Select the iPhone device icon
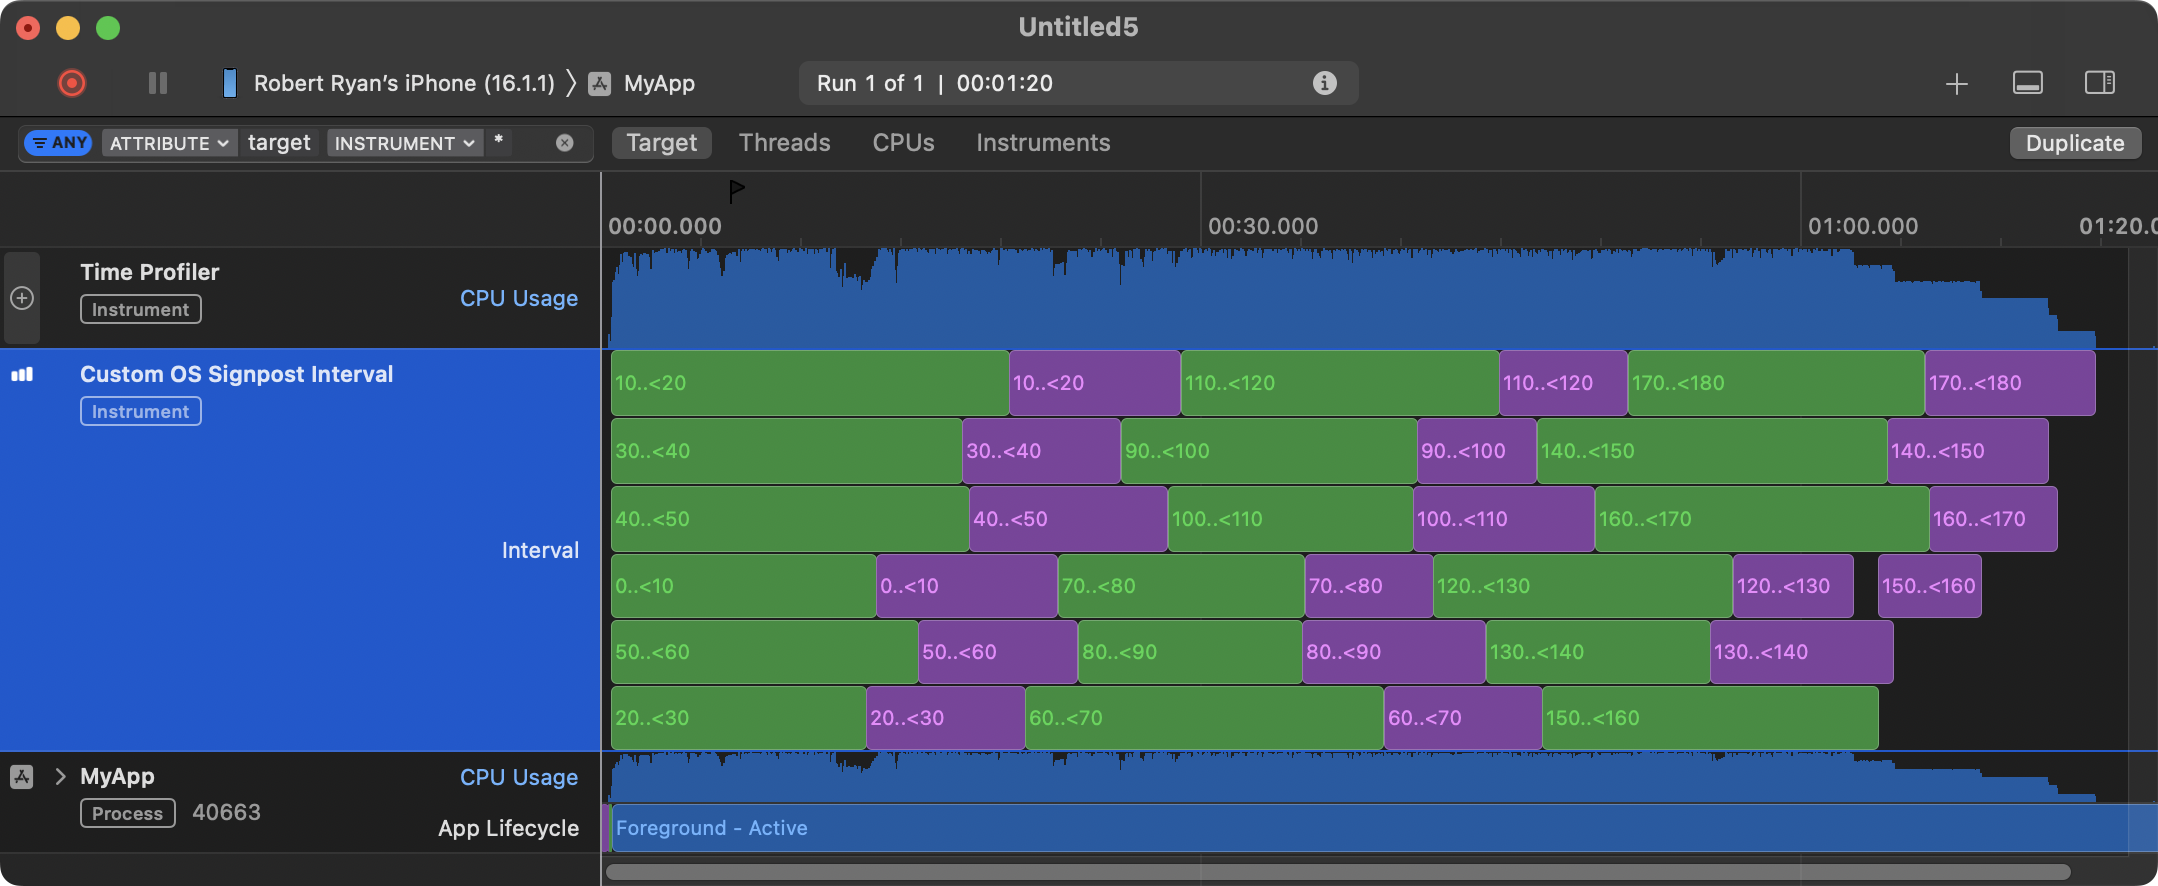The width and height of the screenshot is (2158, 886). coord(230,83)
